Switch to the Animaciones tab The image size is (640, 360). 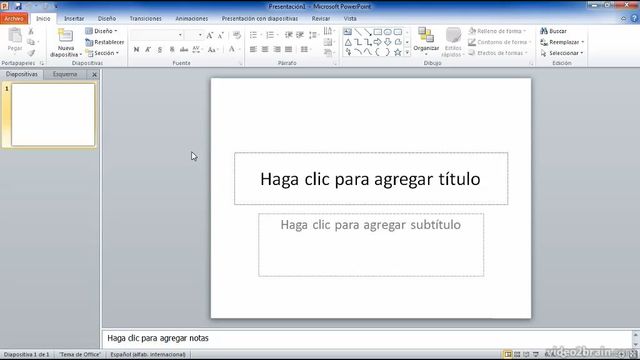(x=192, y=18)
